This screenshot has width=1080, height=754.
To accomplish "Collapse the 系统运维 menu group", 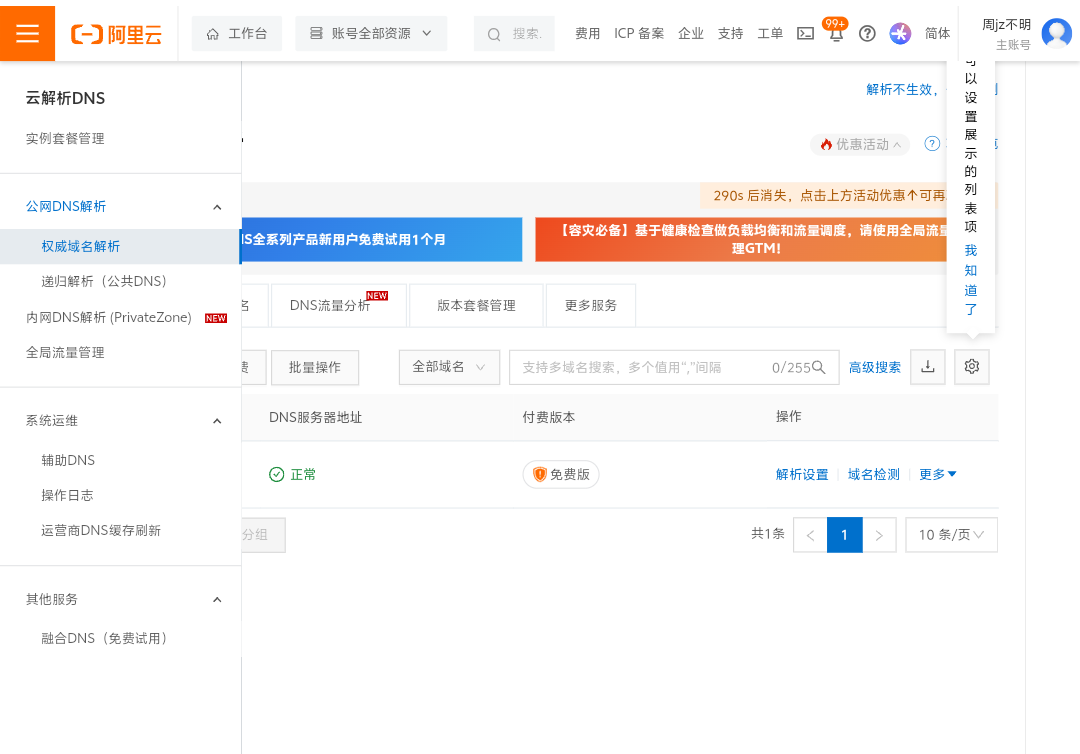I will click(217, 421).
